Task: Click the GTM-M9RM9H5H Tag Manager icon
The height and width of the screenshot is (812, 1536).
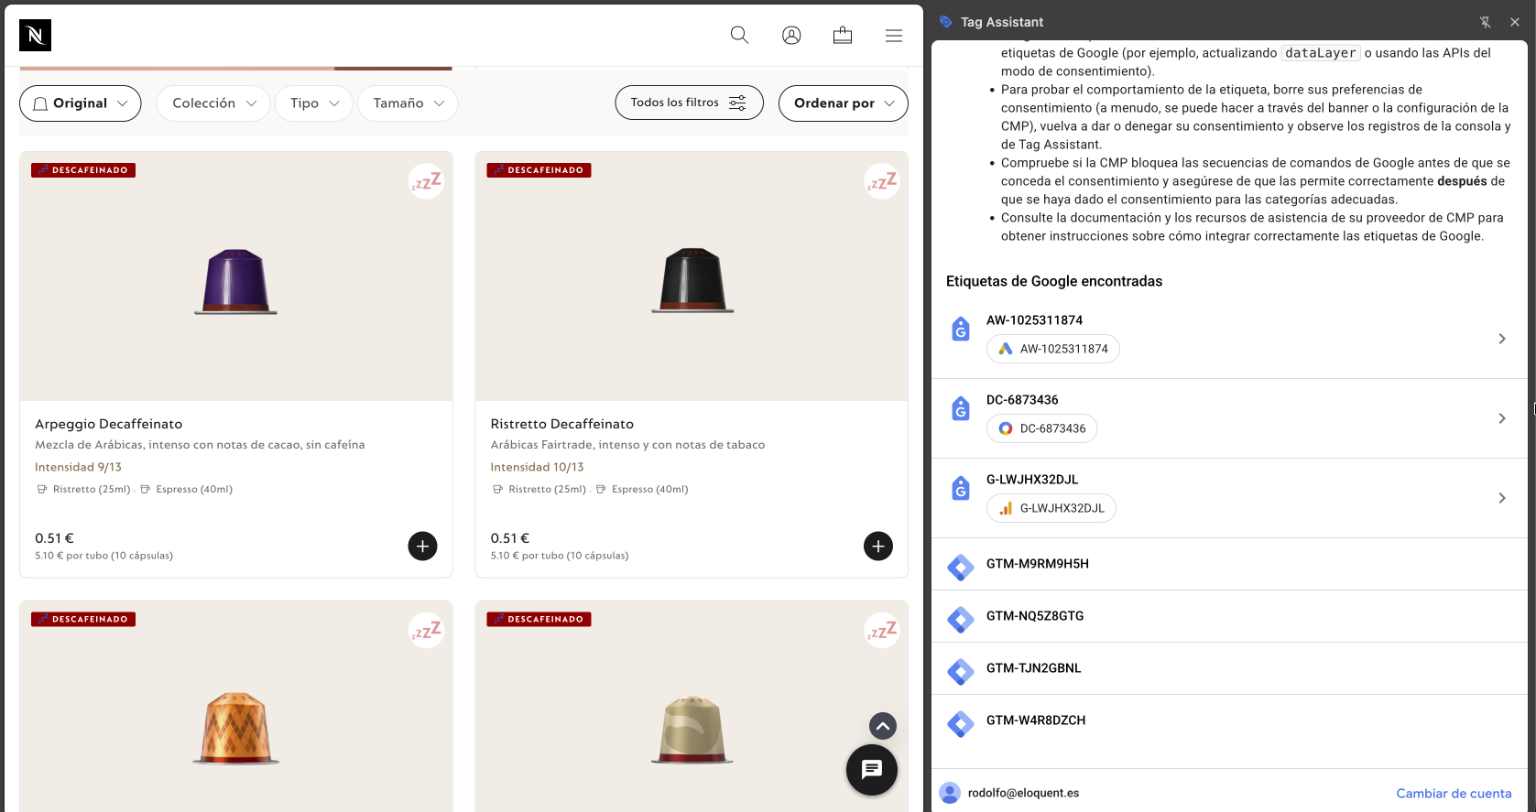Action: [x=960, y=568]
